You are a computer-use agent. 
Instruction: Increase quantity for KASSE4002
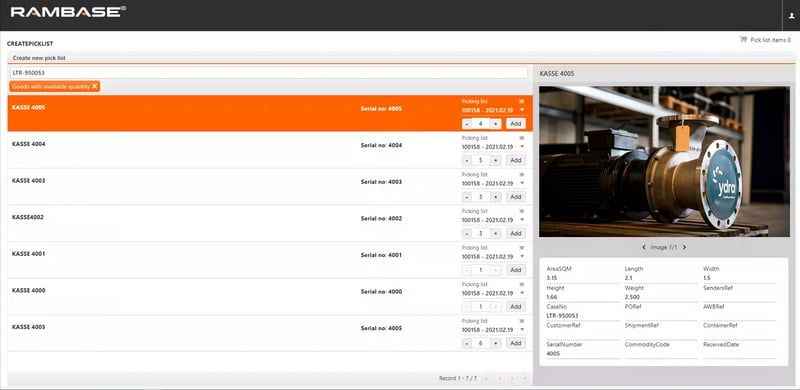495,233
